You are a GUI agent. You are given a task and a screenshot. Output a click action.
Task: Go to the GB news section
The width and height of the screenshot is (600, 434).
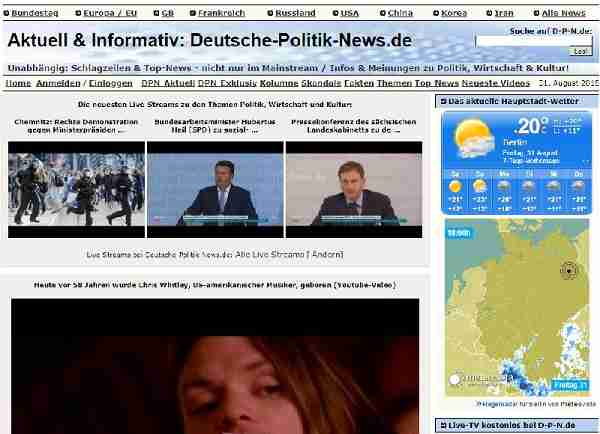pos(168,13)
